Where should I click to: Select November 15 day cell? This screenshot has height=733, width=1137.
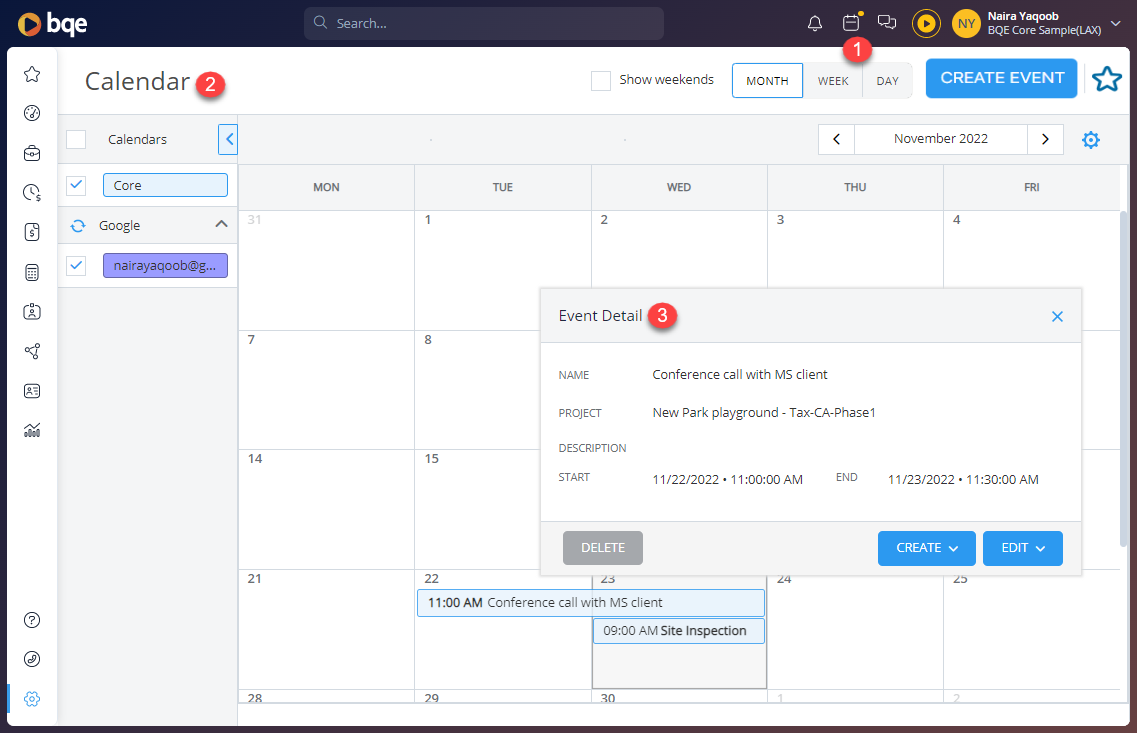(479, 510)
